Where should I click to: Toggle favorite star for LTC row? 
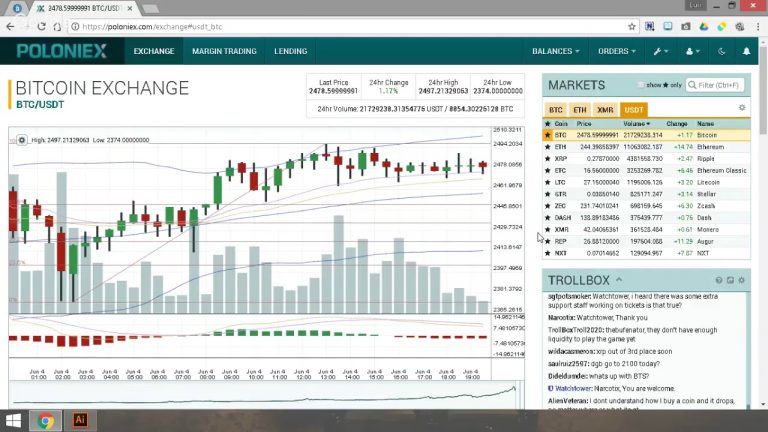pyautogui.click(x=548, y=182)
